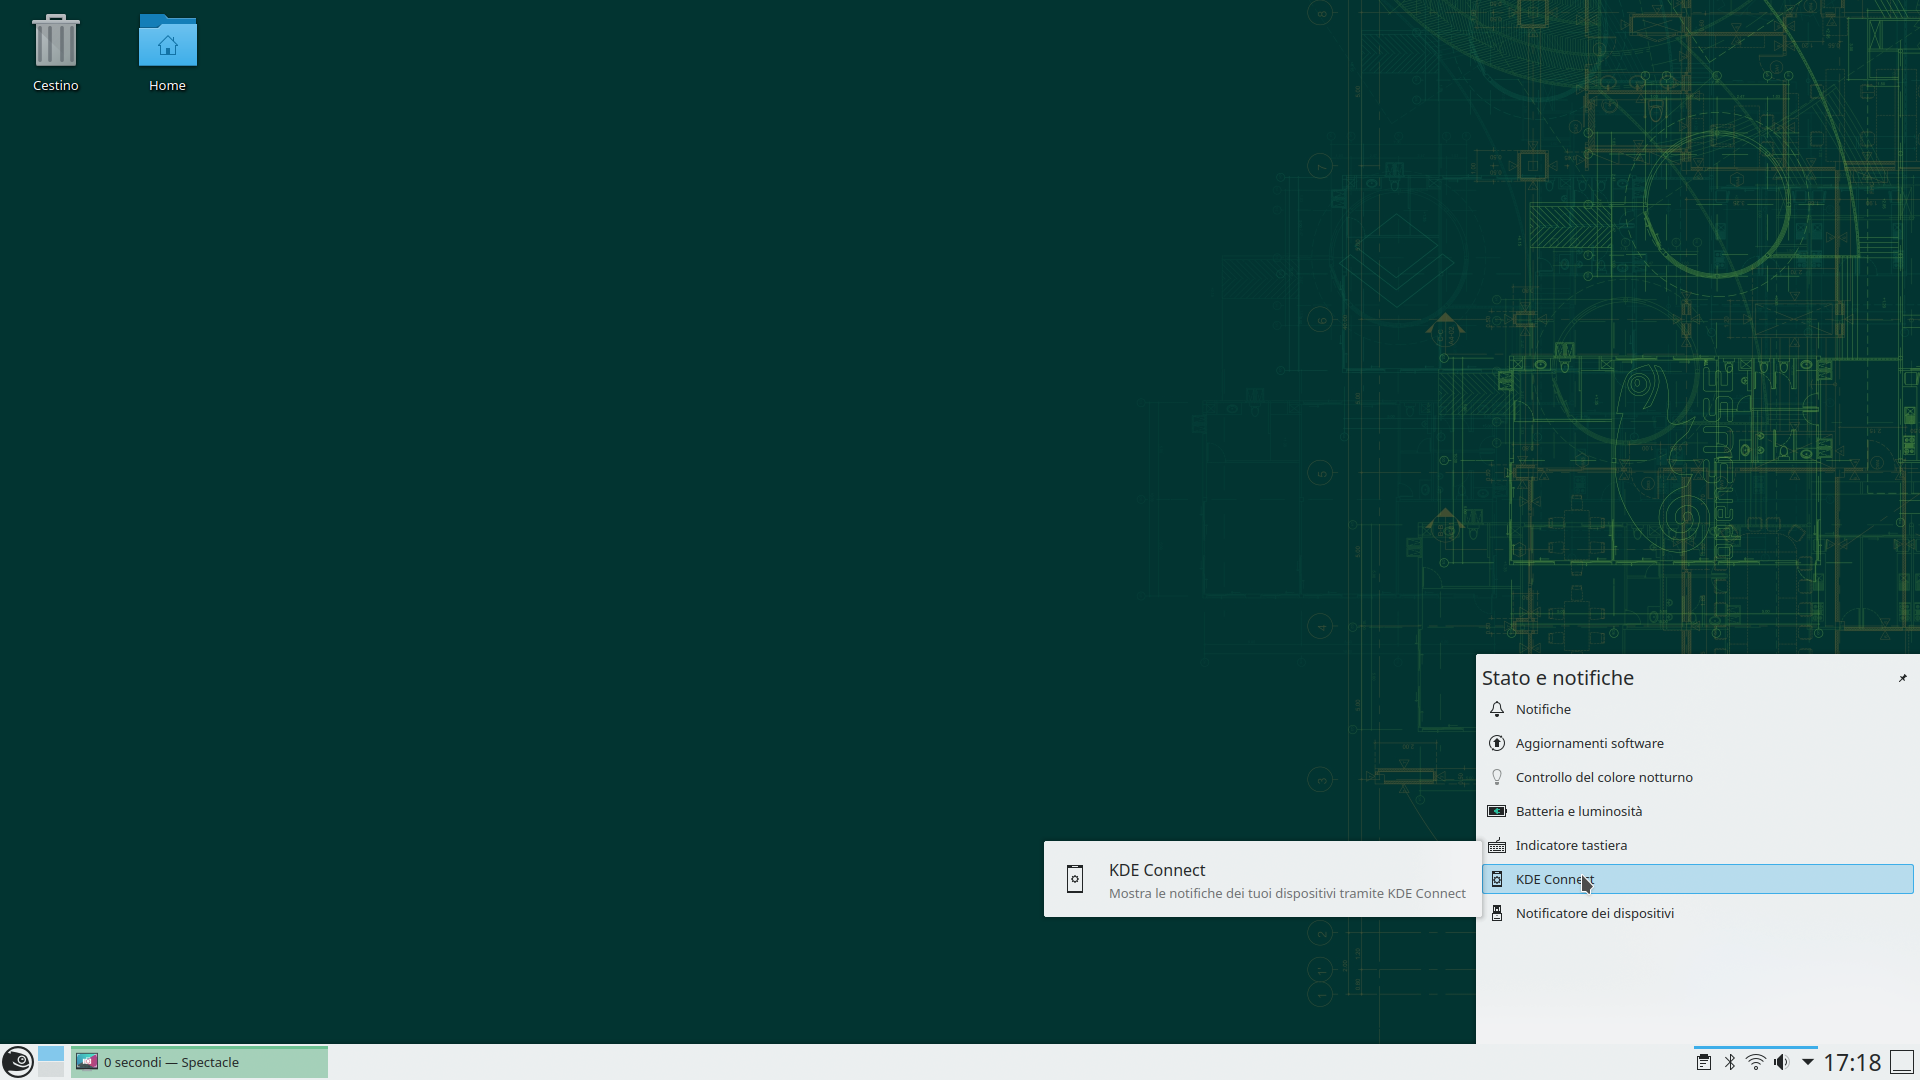Viewport: 1920px width, 1080px height.
Task: Open Controllo del colore notturno
Action: [1603, 777]
